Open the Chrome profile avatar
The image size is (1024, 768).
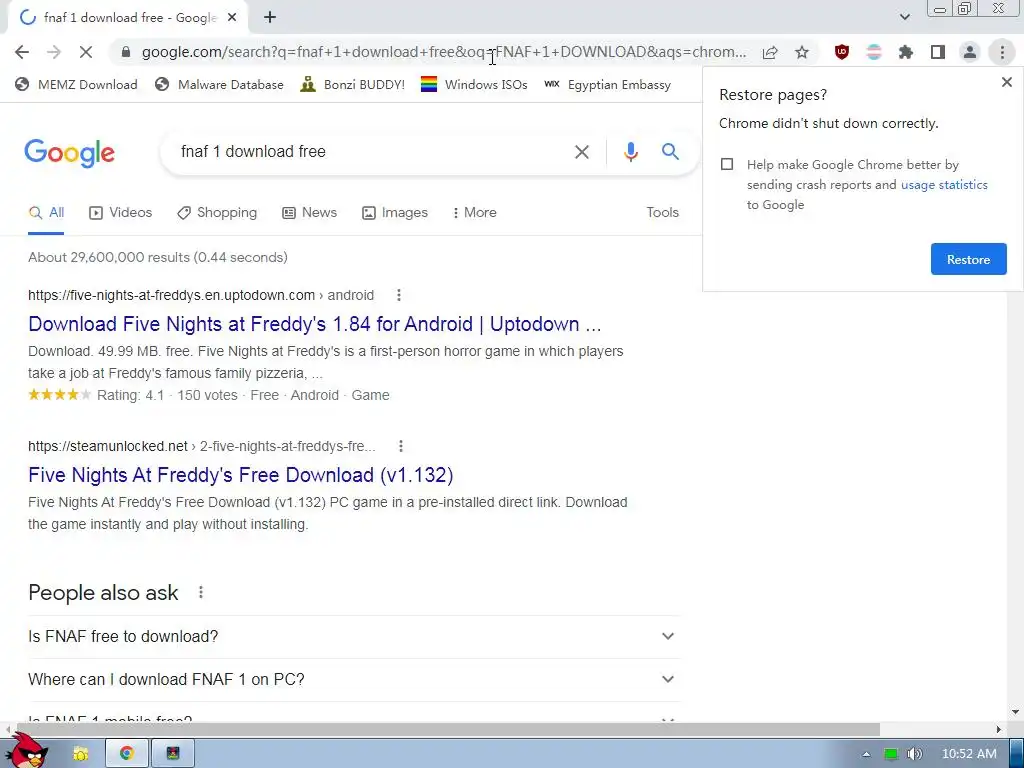tap(970, 52)
